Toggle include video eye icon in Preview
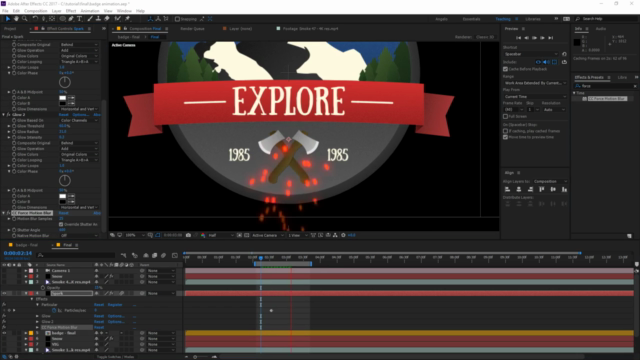This screenshot has width=640, height=360. (538, 62)
